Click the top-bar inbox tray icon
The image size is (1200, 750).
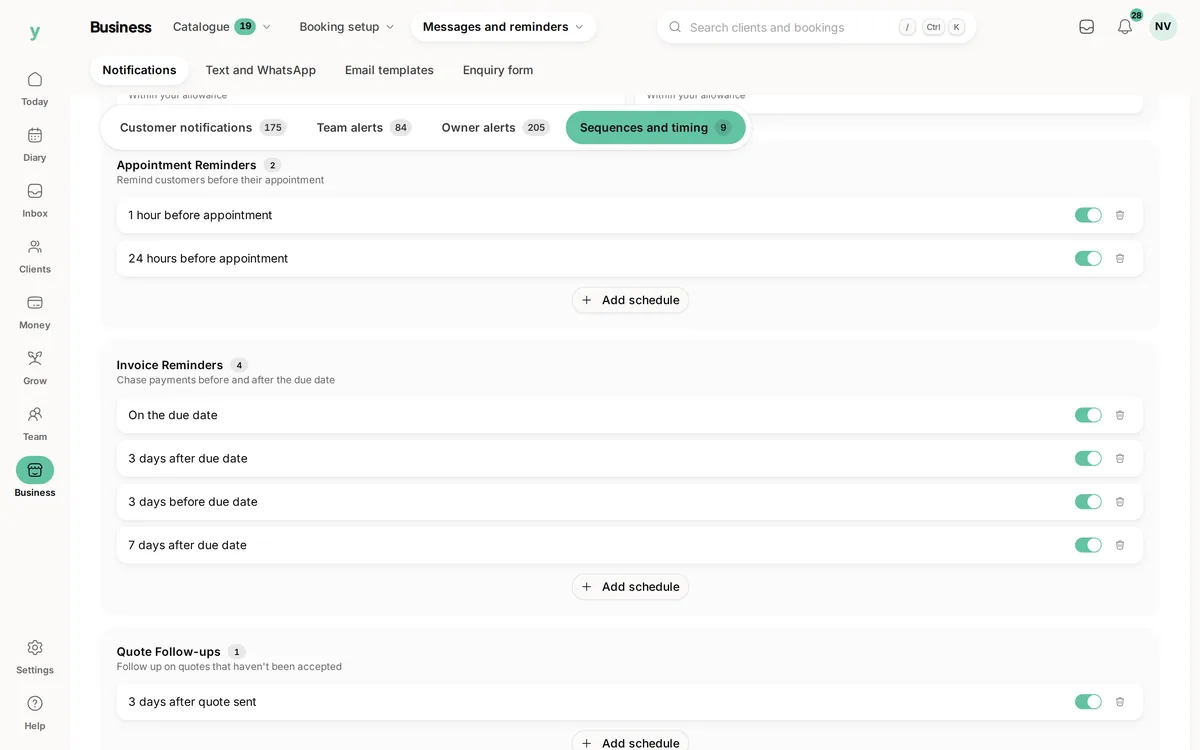(x=1086, y=27)
